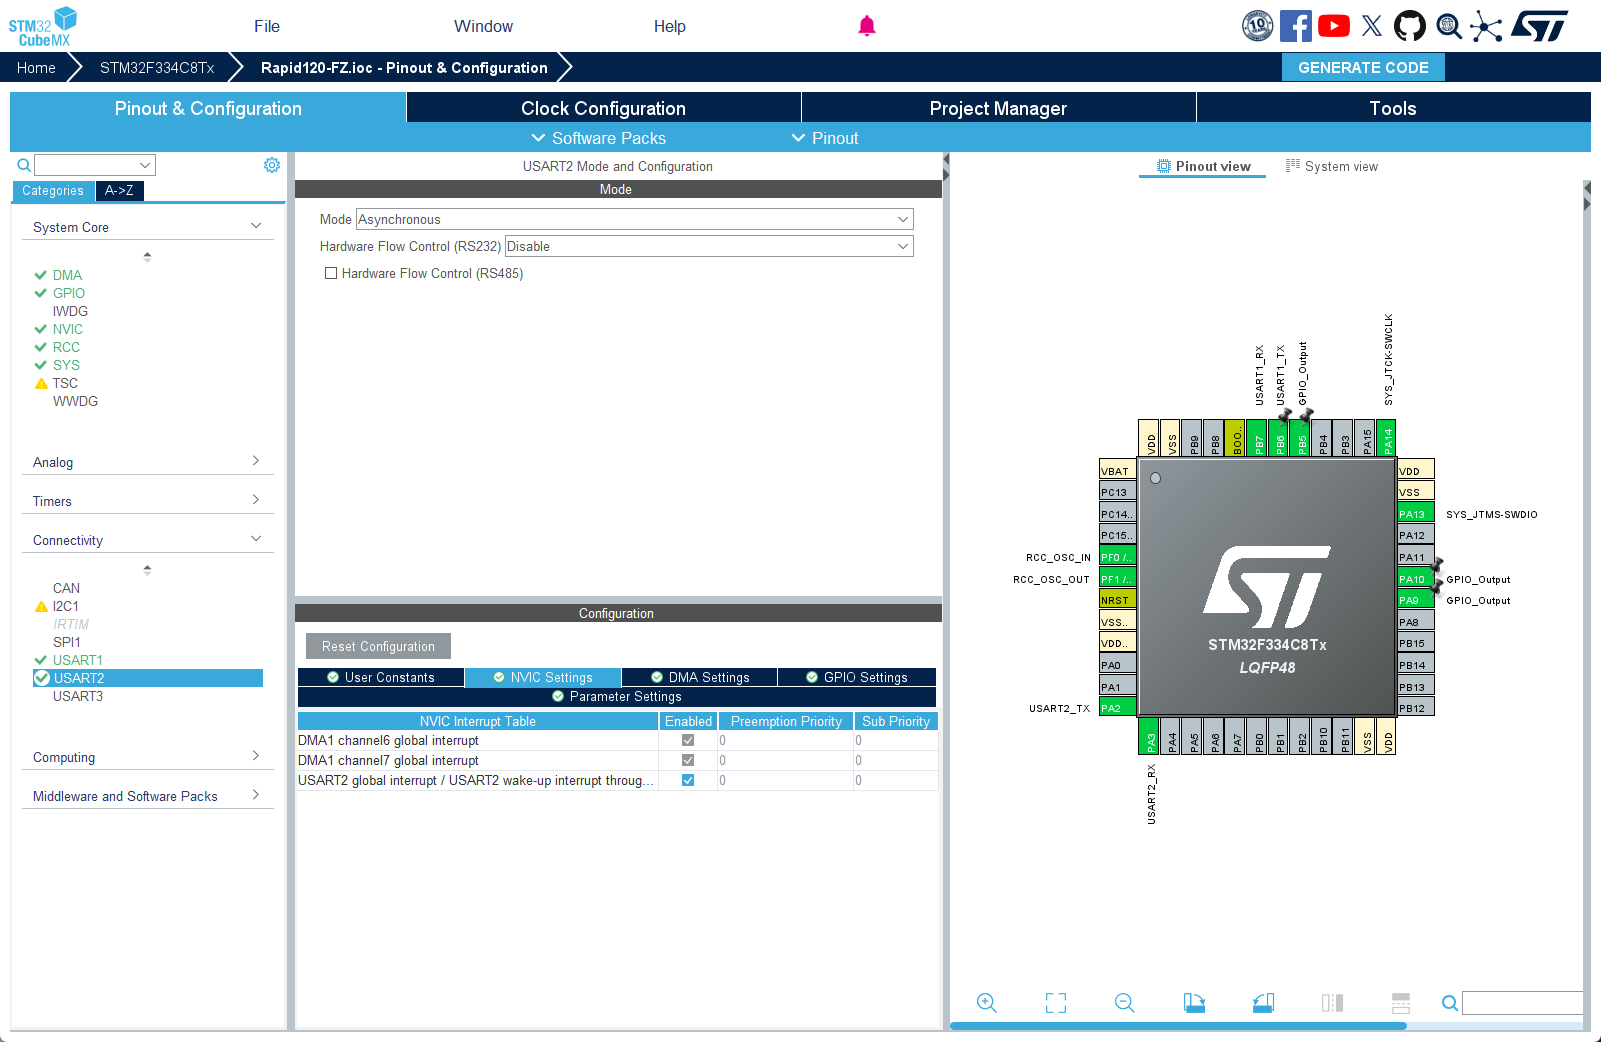Select GPIO in System Core list
This screenshot has height=1042, width=1601.
pyautogui.click(x=69, y=293)
